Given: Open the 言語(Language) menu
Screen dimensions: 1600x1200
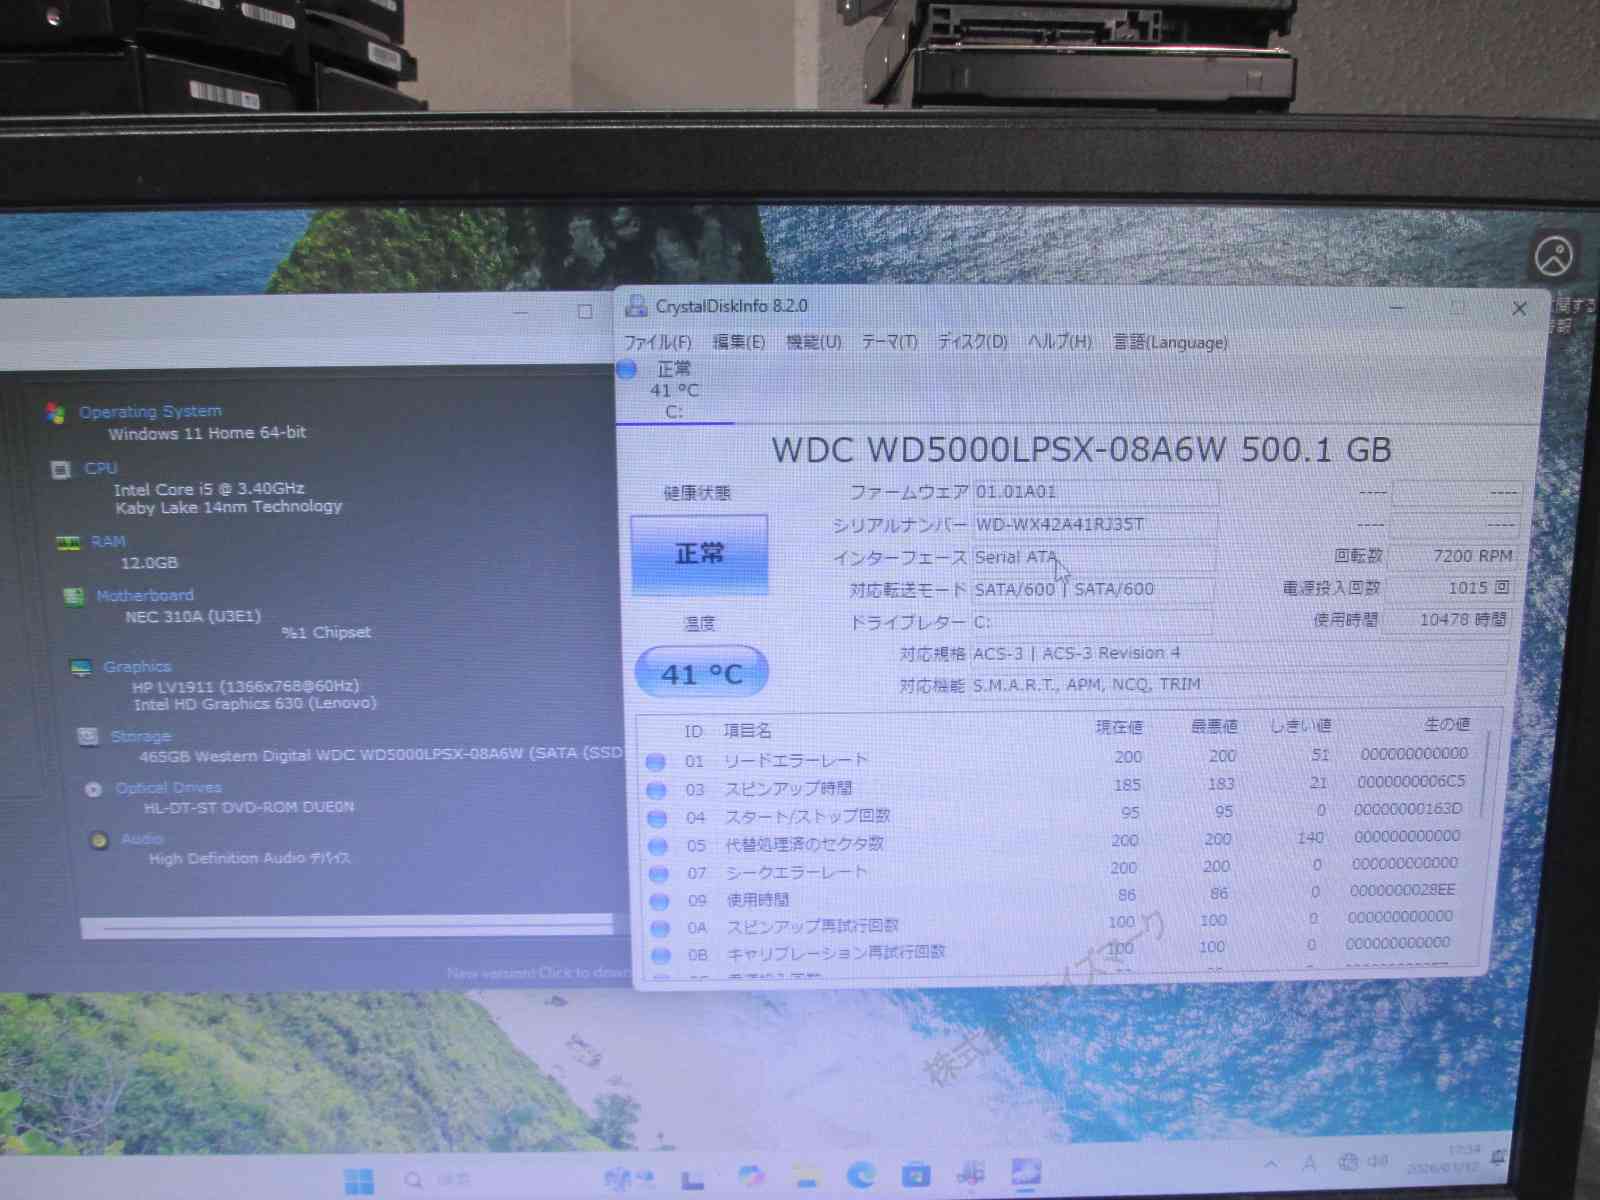Looking at the screenshot, I should click(1170, 342).
